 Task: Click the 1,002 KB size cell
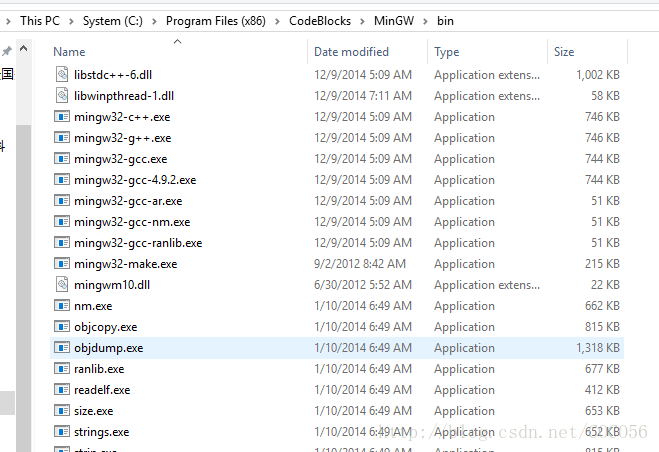[598, 74]
